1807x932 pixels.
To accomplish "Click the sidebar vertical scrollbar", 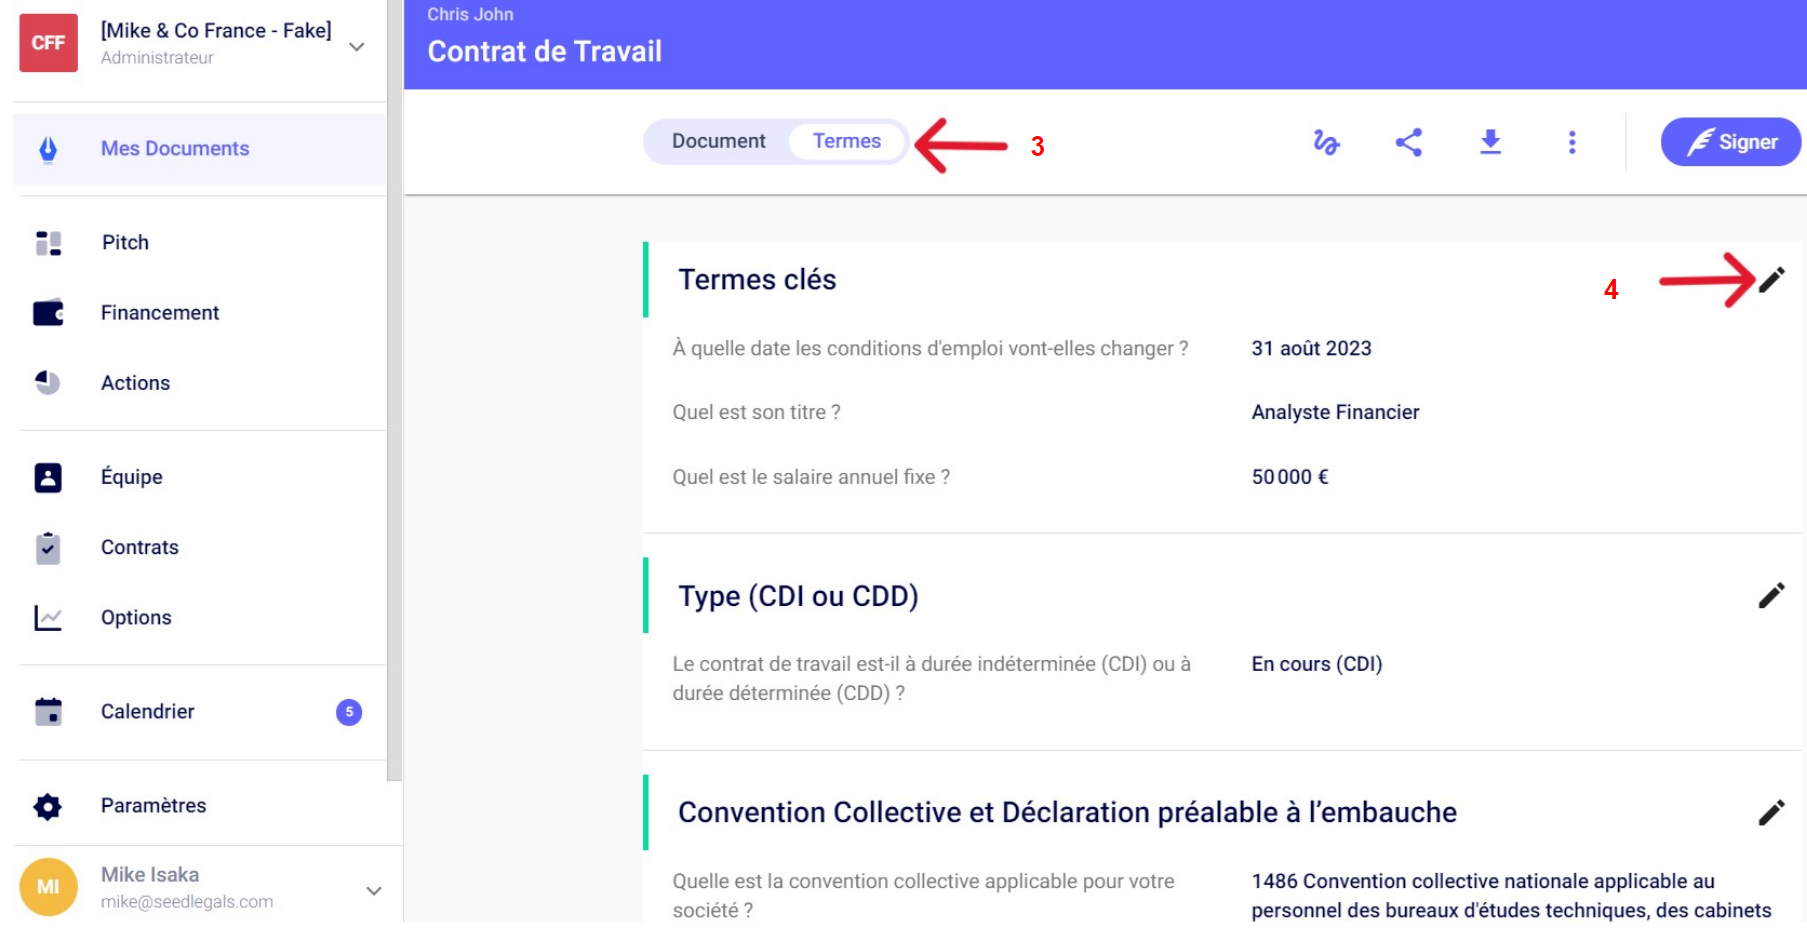I will 394,400.
